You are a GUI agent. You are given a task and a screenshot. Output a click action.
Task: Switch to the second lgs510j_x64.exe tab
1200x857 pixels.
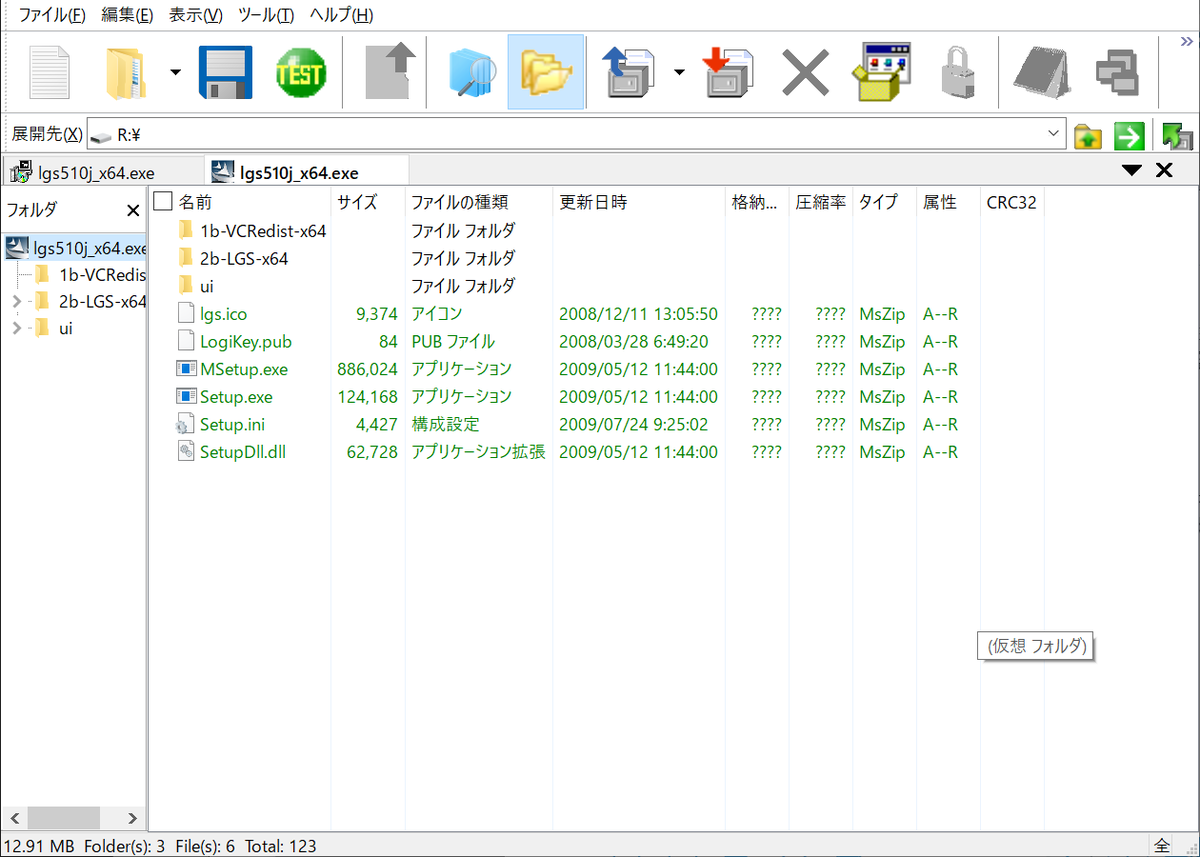(305, 169)
